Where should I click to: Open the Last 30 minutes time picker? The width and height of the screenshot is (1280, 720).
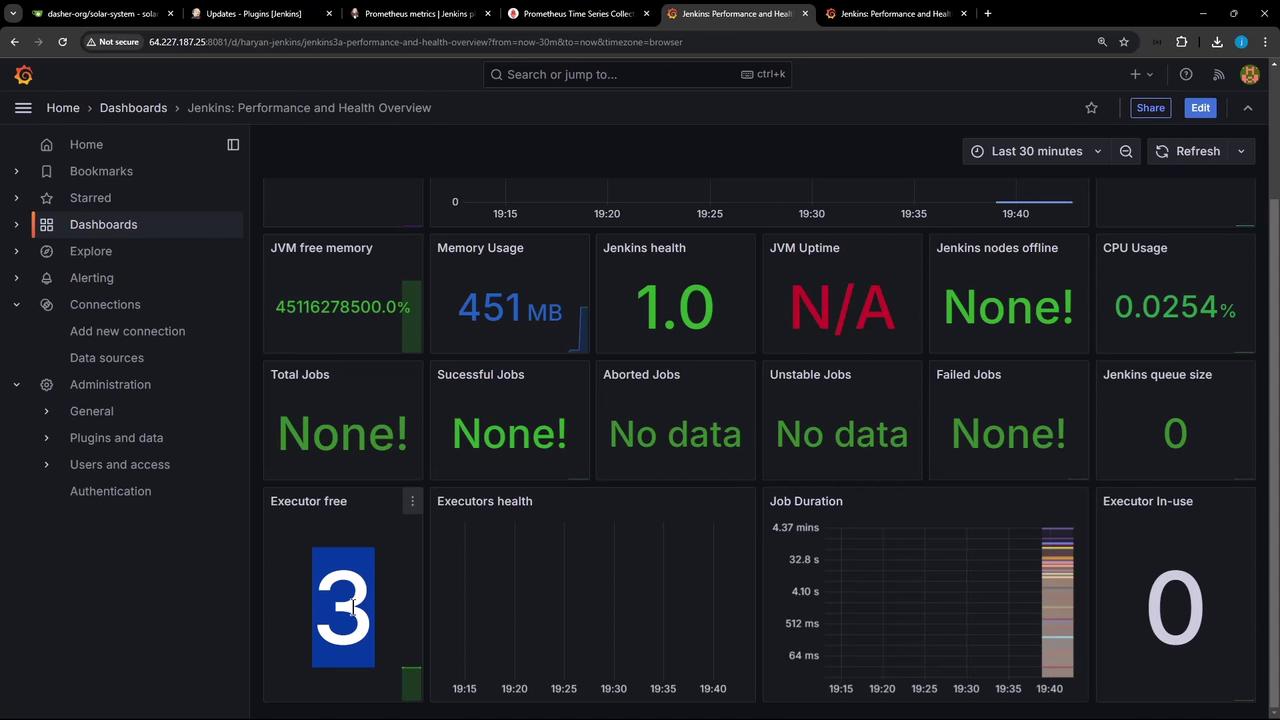pyautogui.click(x=1036, y=151)
